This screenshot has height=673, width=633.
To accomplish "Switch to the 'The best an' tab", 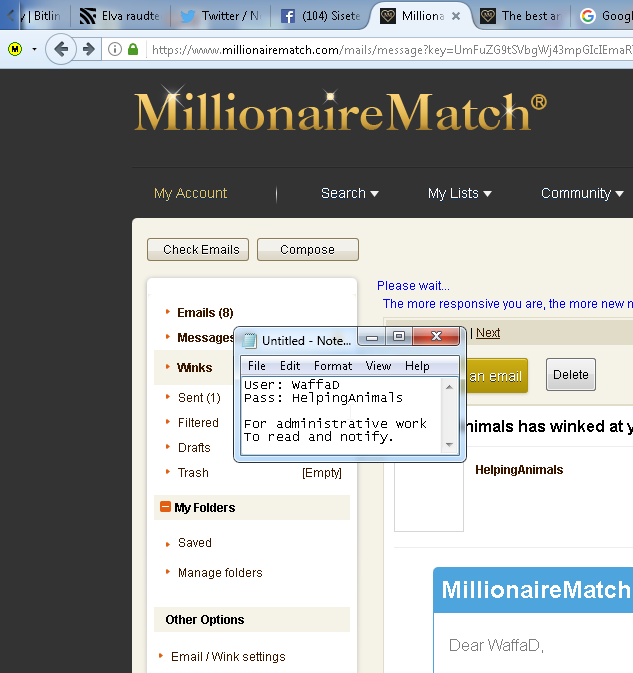I will tap(523, 16).
